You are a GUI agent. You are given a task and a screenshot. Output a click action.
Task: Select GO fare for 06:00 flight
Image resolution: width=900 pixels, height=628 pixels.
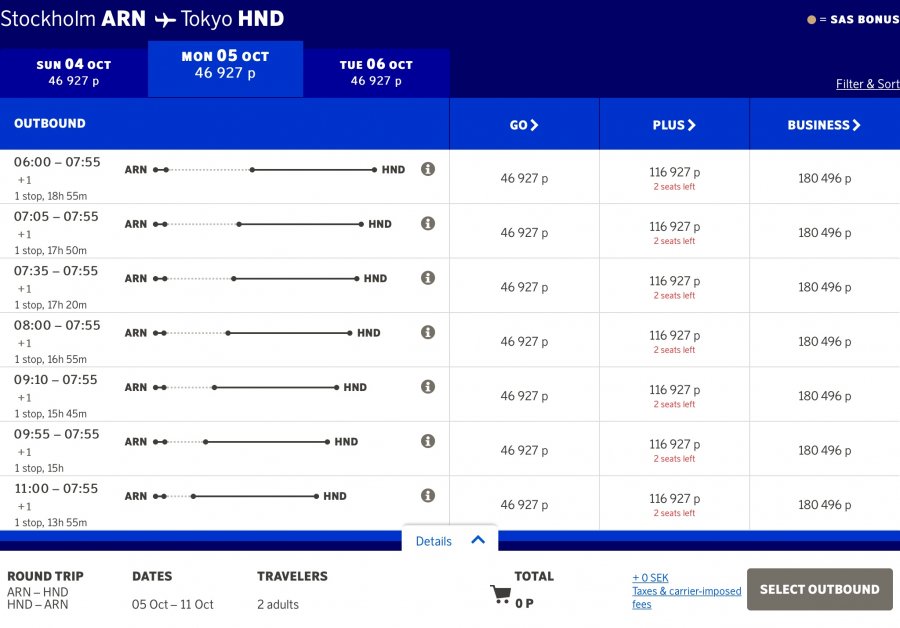(524, 178)
